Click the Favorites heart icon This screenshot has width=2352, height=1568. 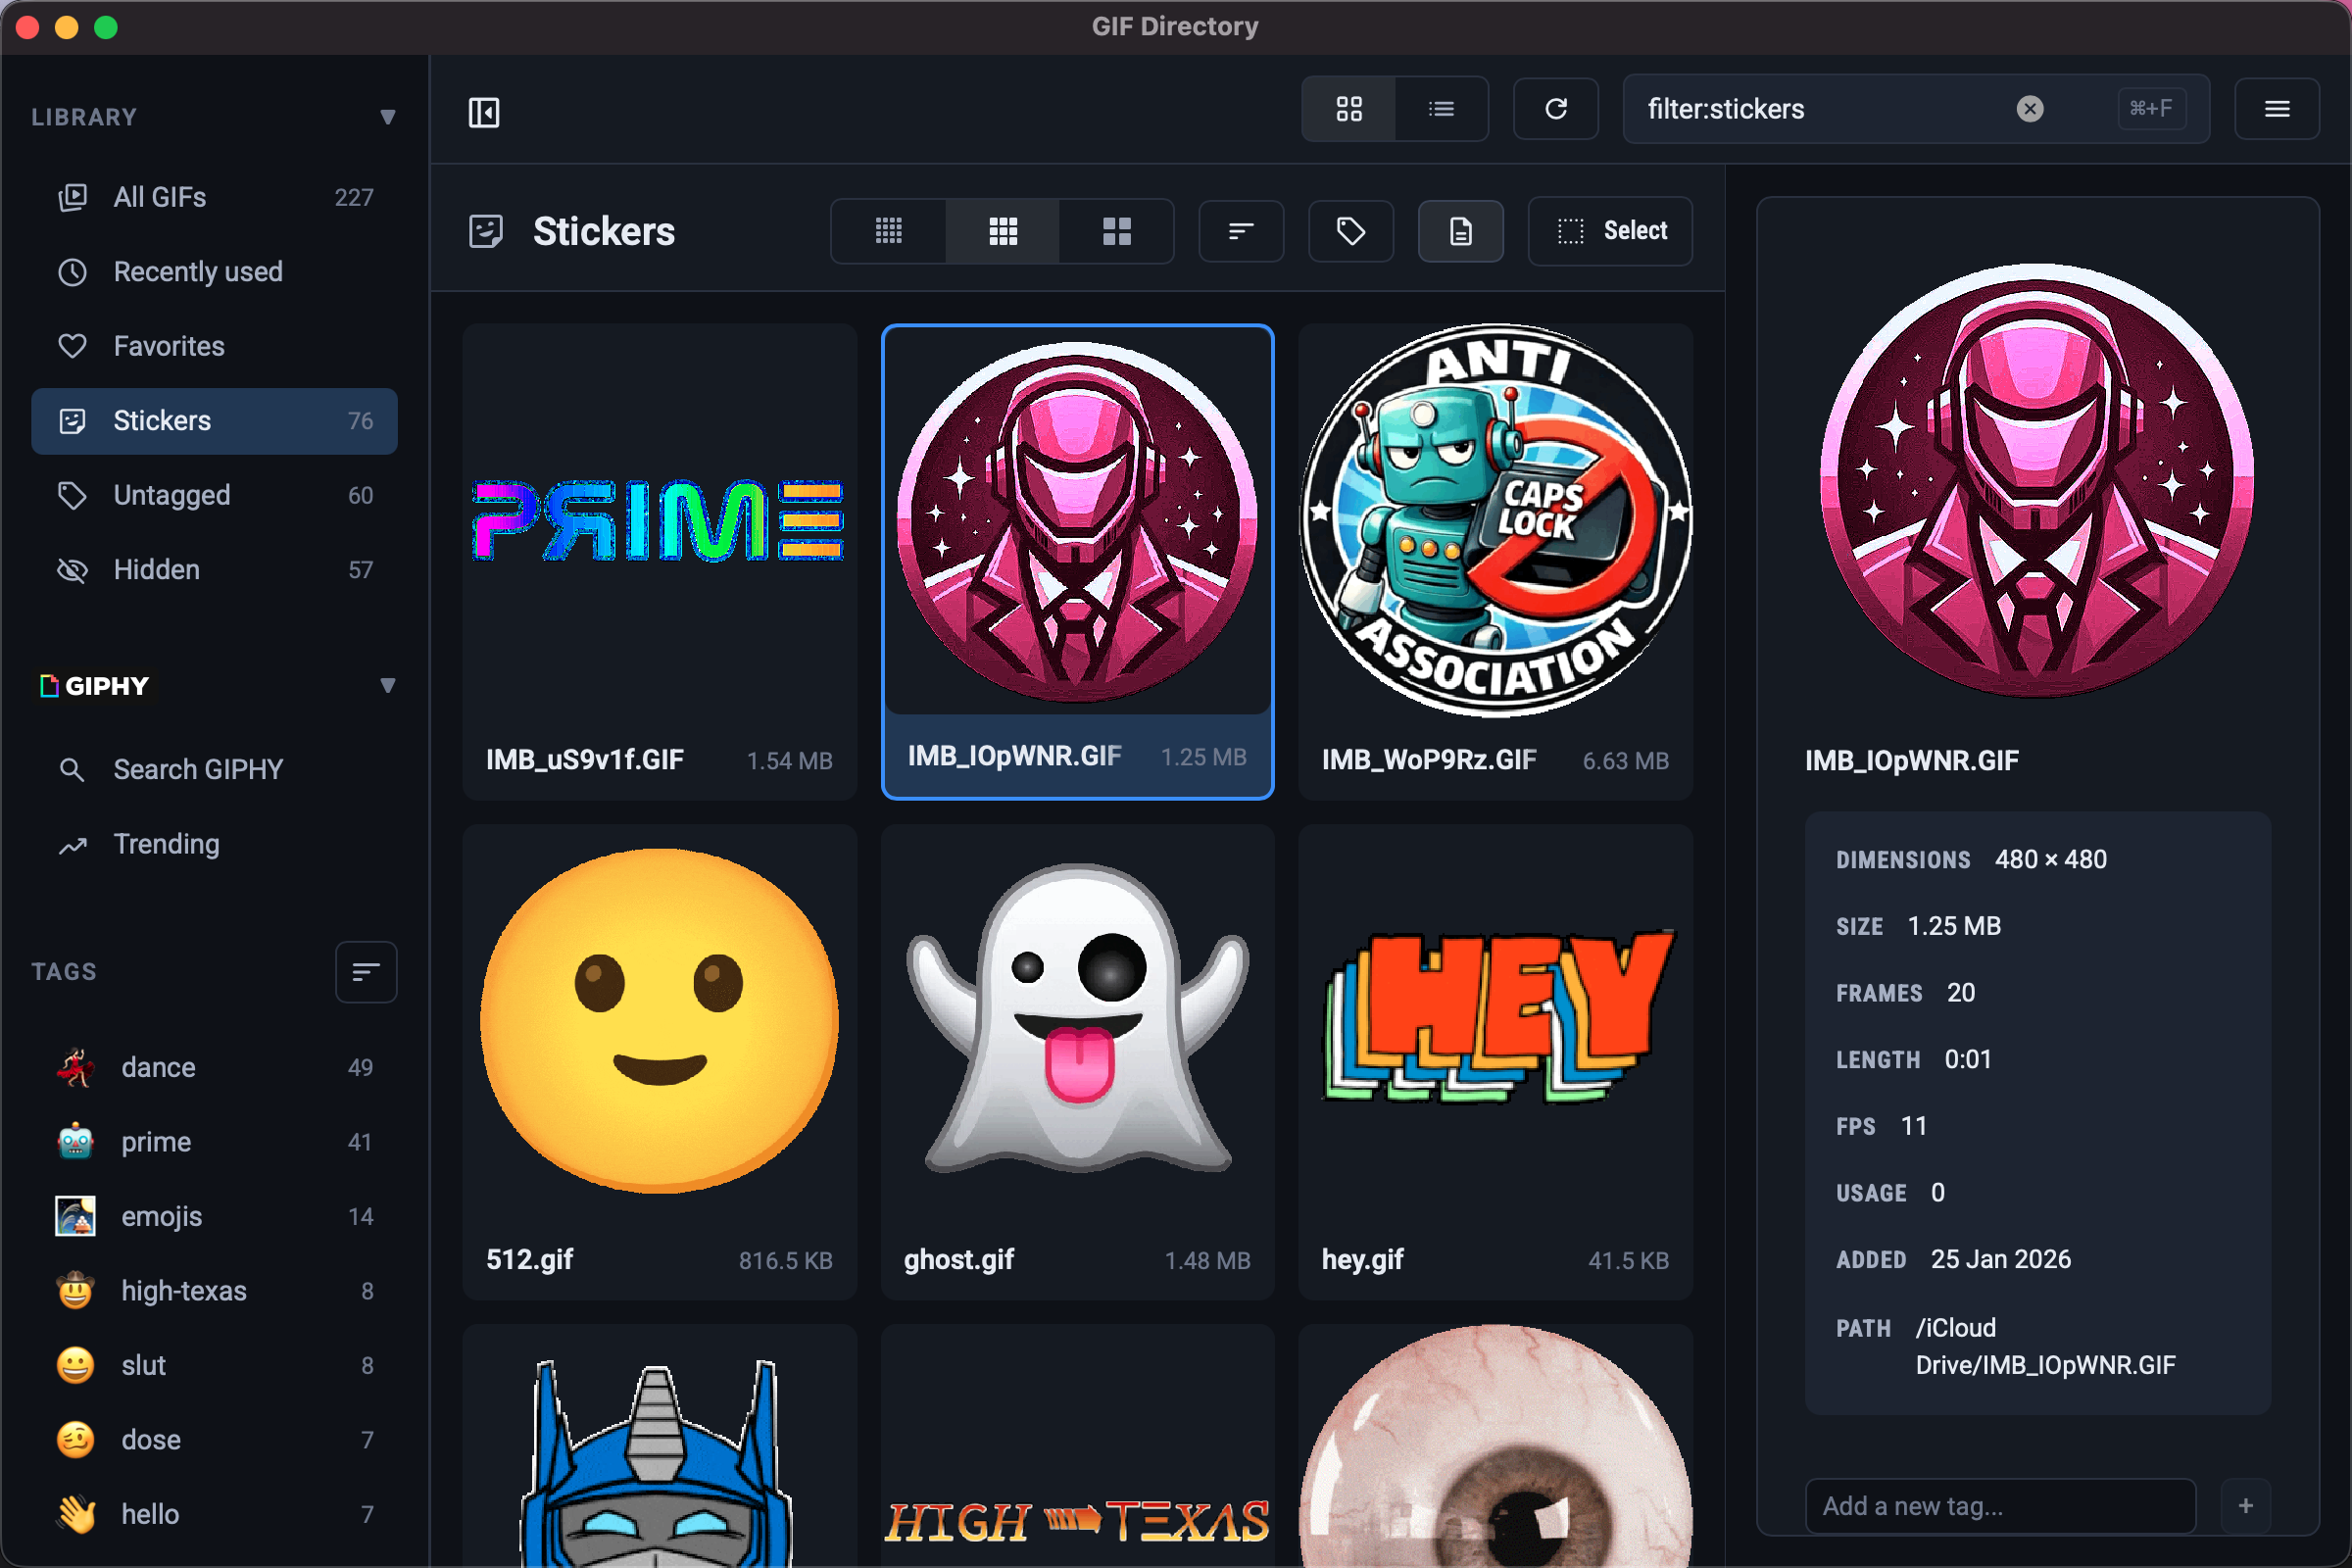pos(72,346)
